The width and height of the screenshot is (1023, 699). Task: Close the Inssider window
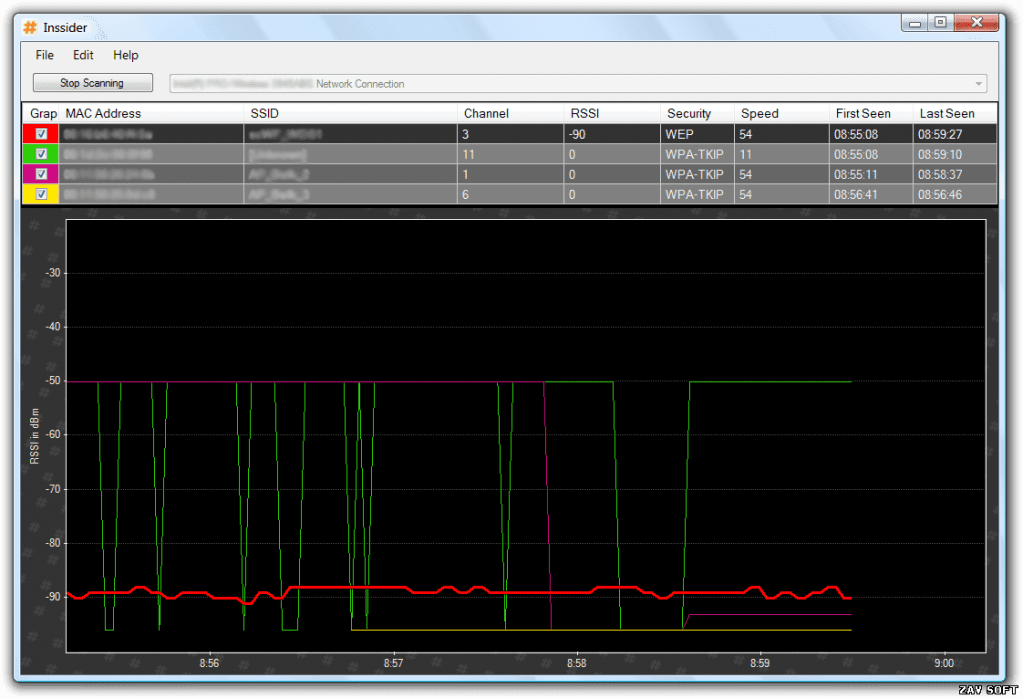[976, 22]
